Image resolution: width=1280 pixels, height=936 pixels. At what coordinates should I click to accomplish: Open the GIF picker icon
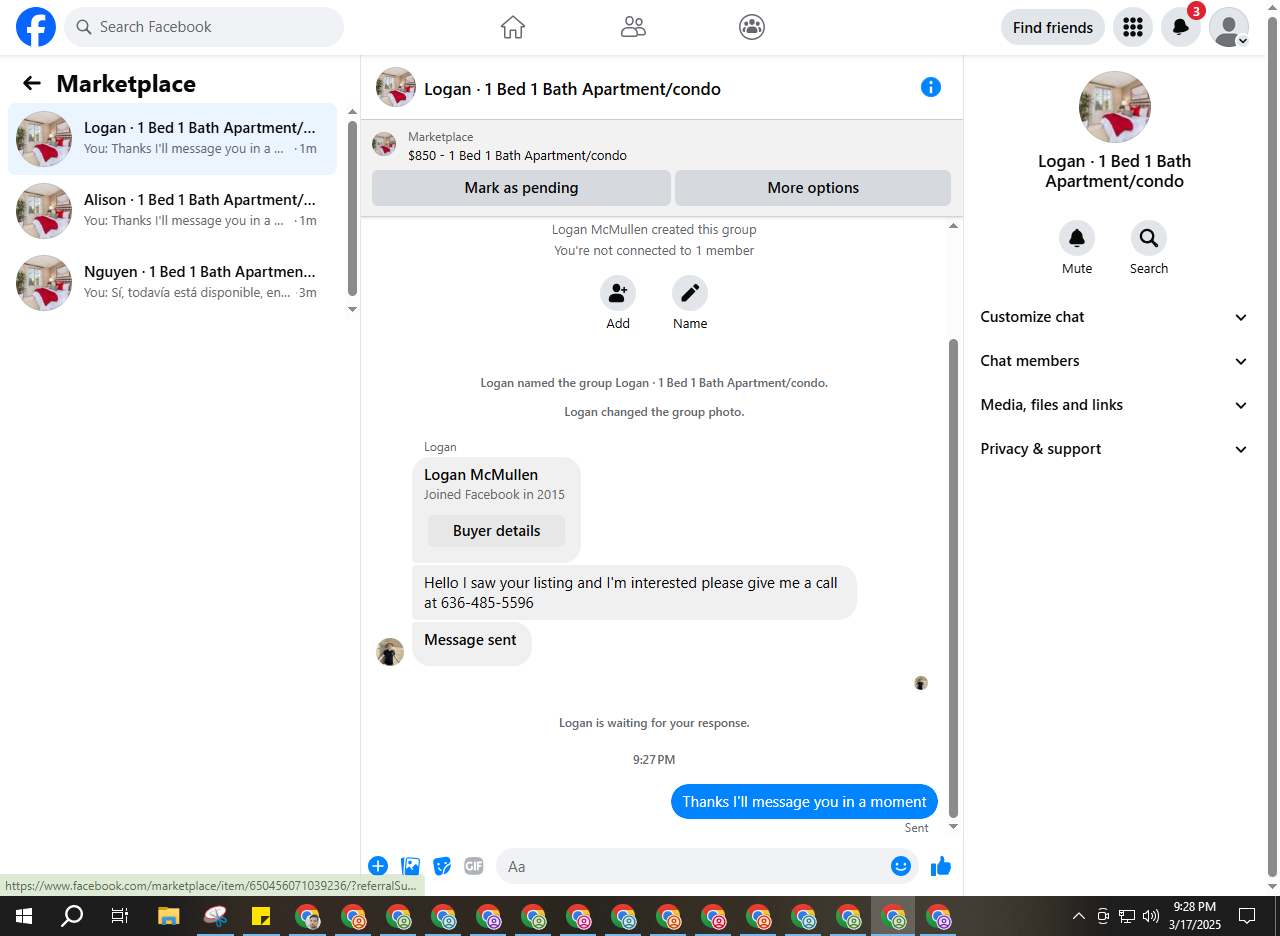click(474, 866)
